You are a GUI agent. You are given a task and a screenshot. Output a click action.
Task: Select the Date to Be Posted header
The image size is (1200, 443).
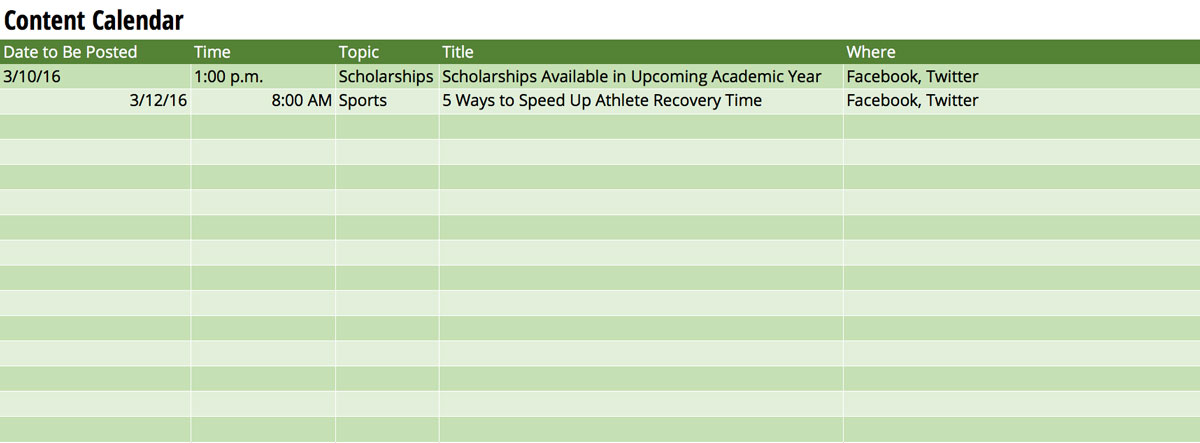pyautogui.click(x=70, y=52)
